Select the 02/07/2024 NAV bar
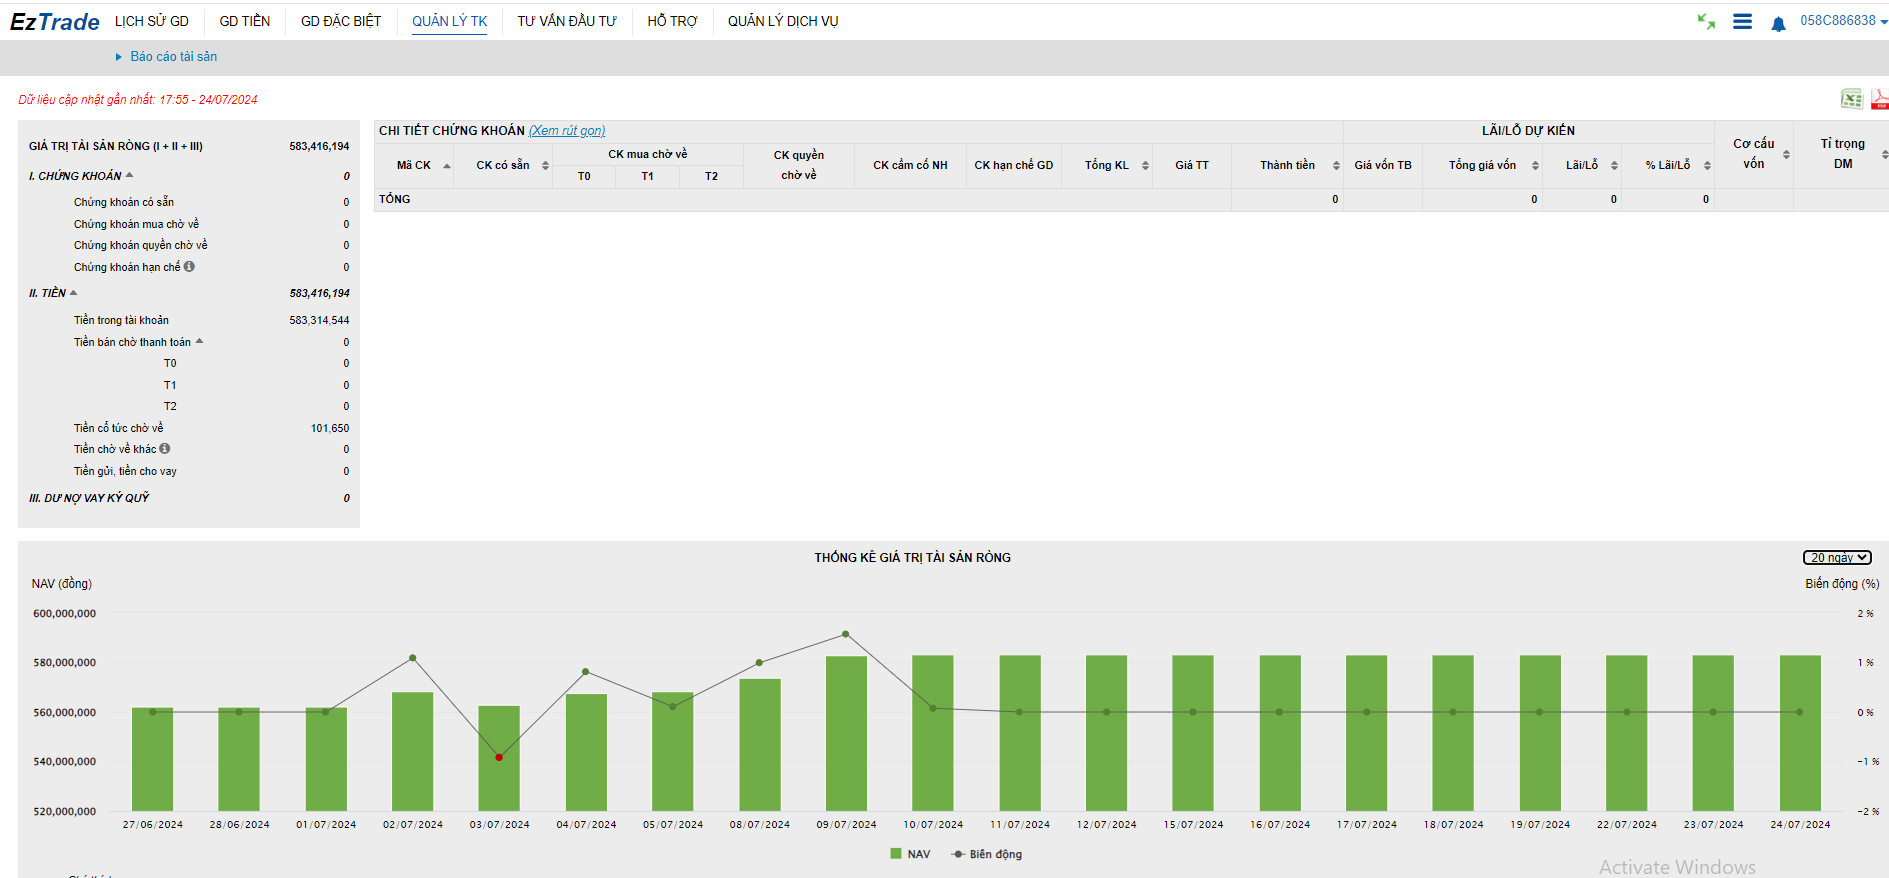The width and height of the screenshot is (1889, 878). pos(413,751)
